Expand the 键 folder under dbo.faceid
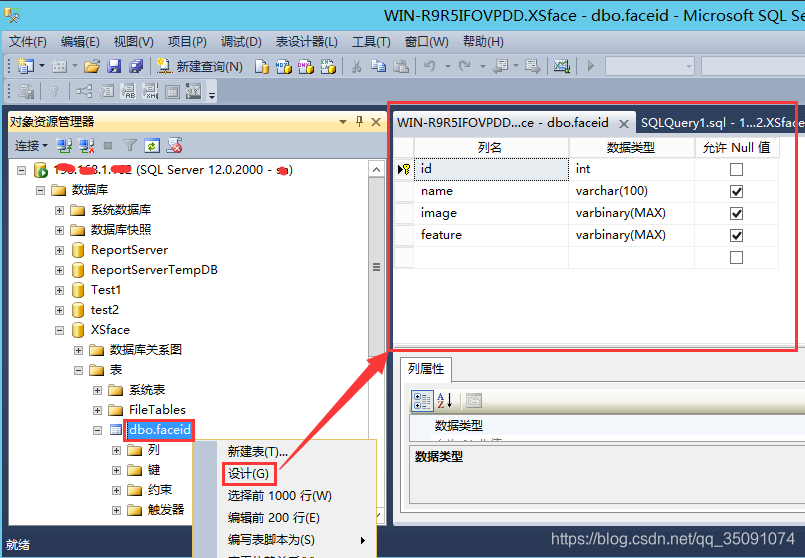Screen dimensions: 805x558 tap(117, 471)
